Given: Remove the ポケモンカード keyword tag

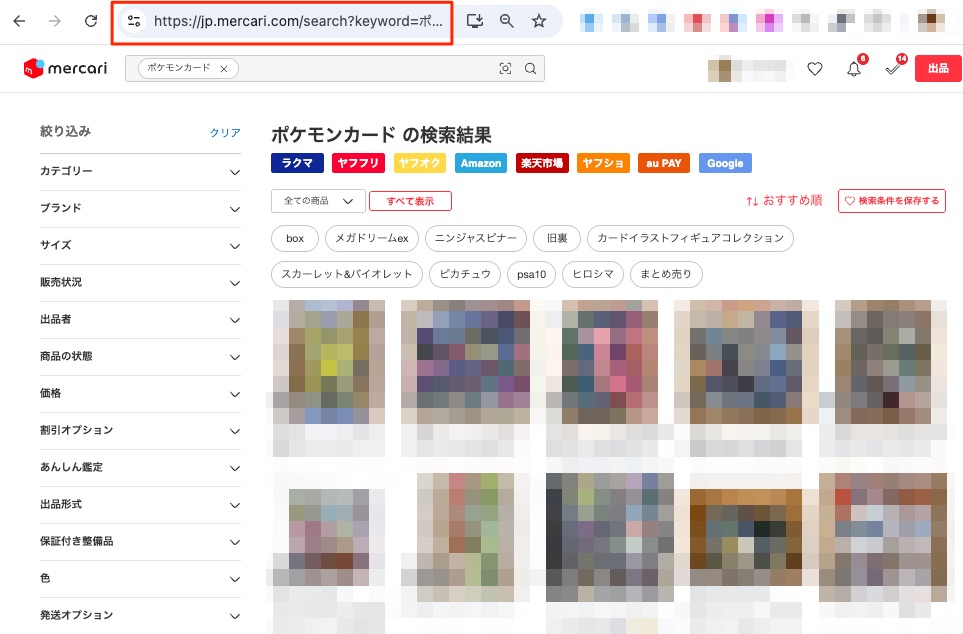Looking at the screenshot, I should point(224,69).
